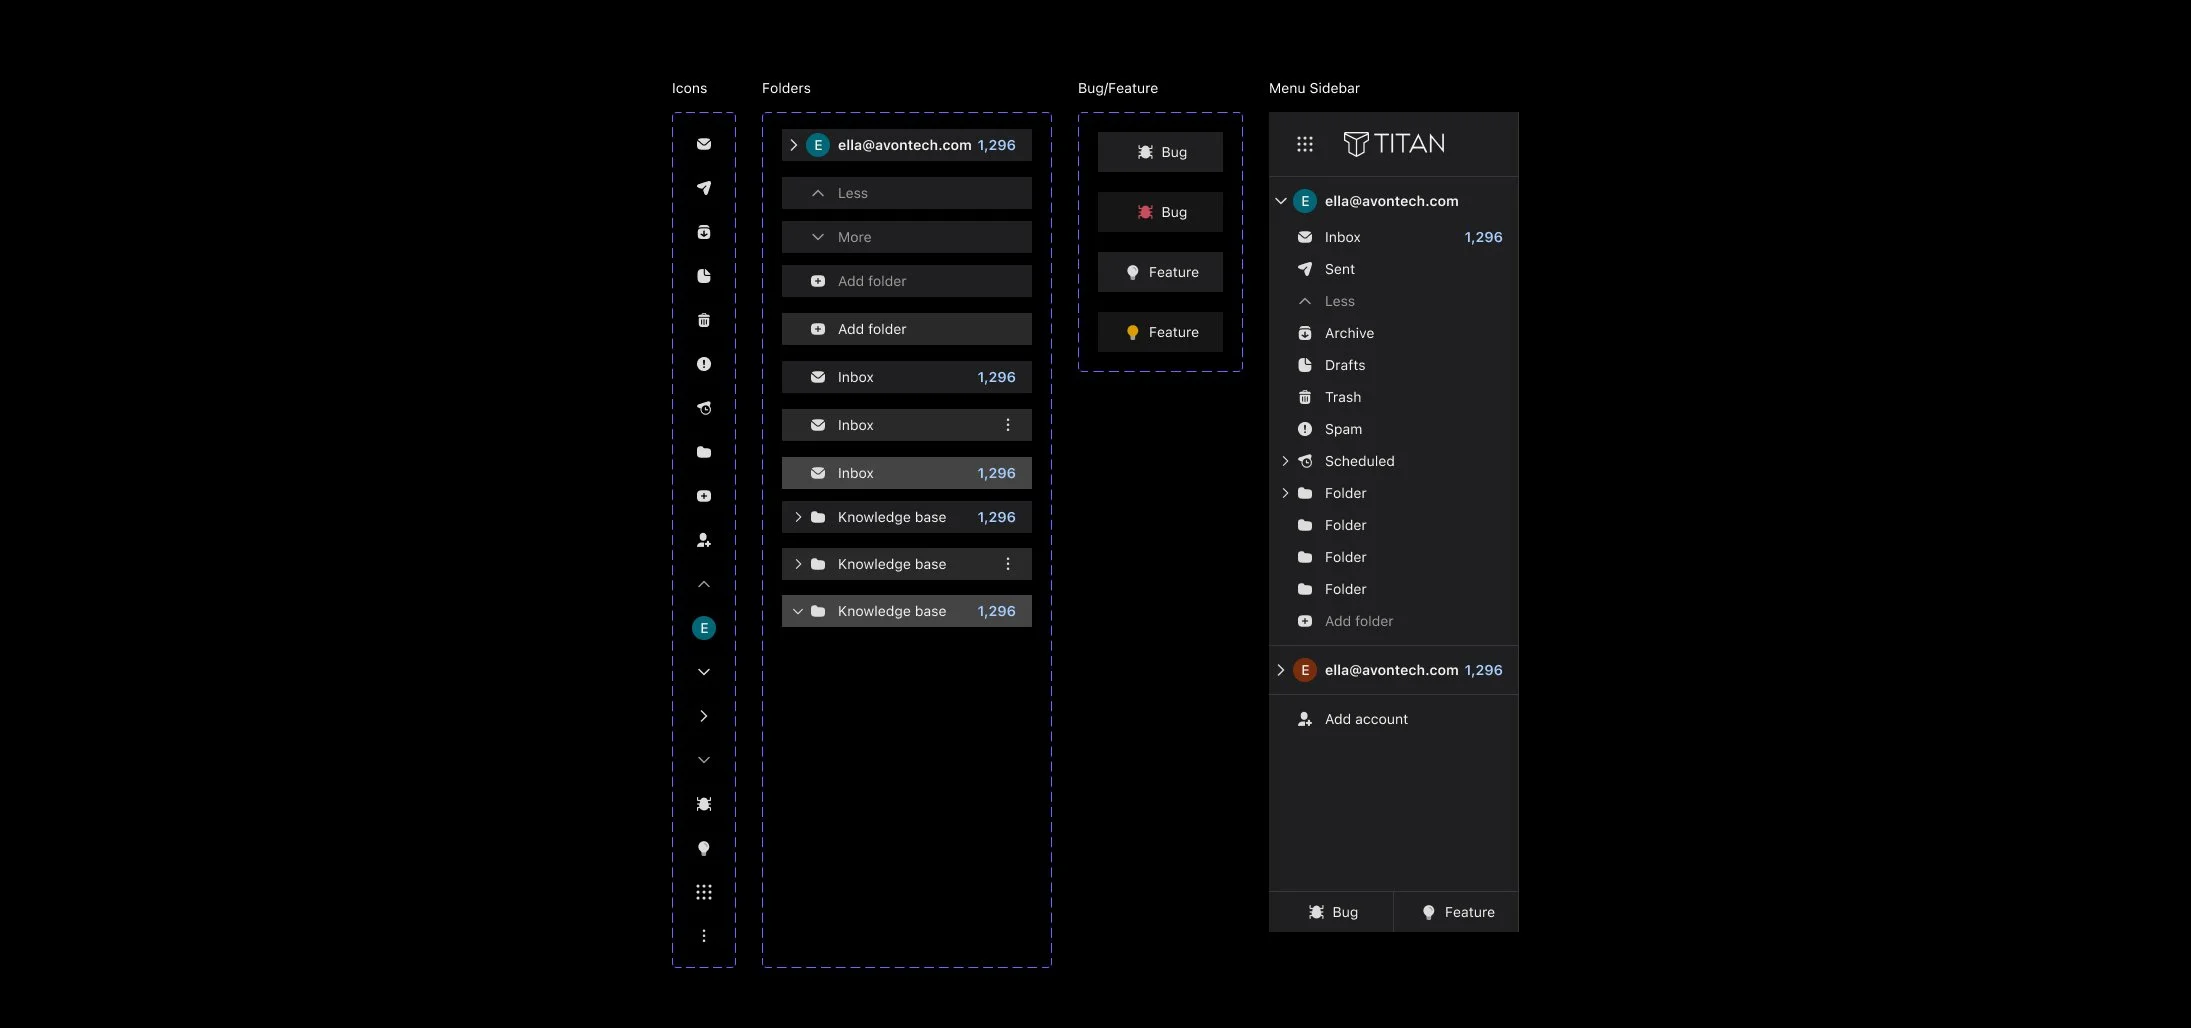Click the Drafts icon in the sidebar
This screenshot has height=1028, width=2191.
pyautogui.click(x=1305, y=365)
